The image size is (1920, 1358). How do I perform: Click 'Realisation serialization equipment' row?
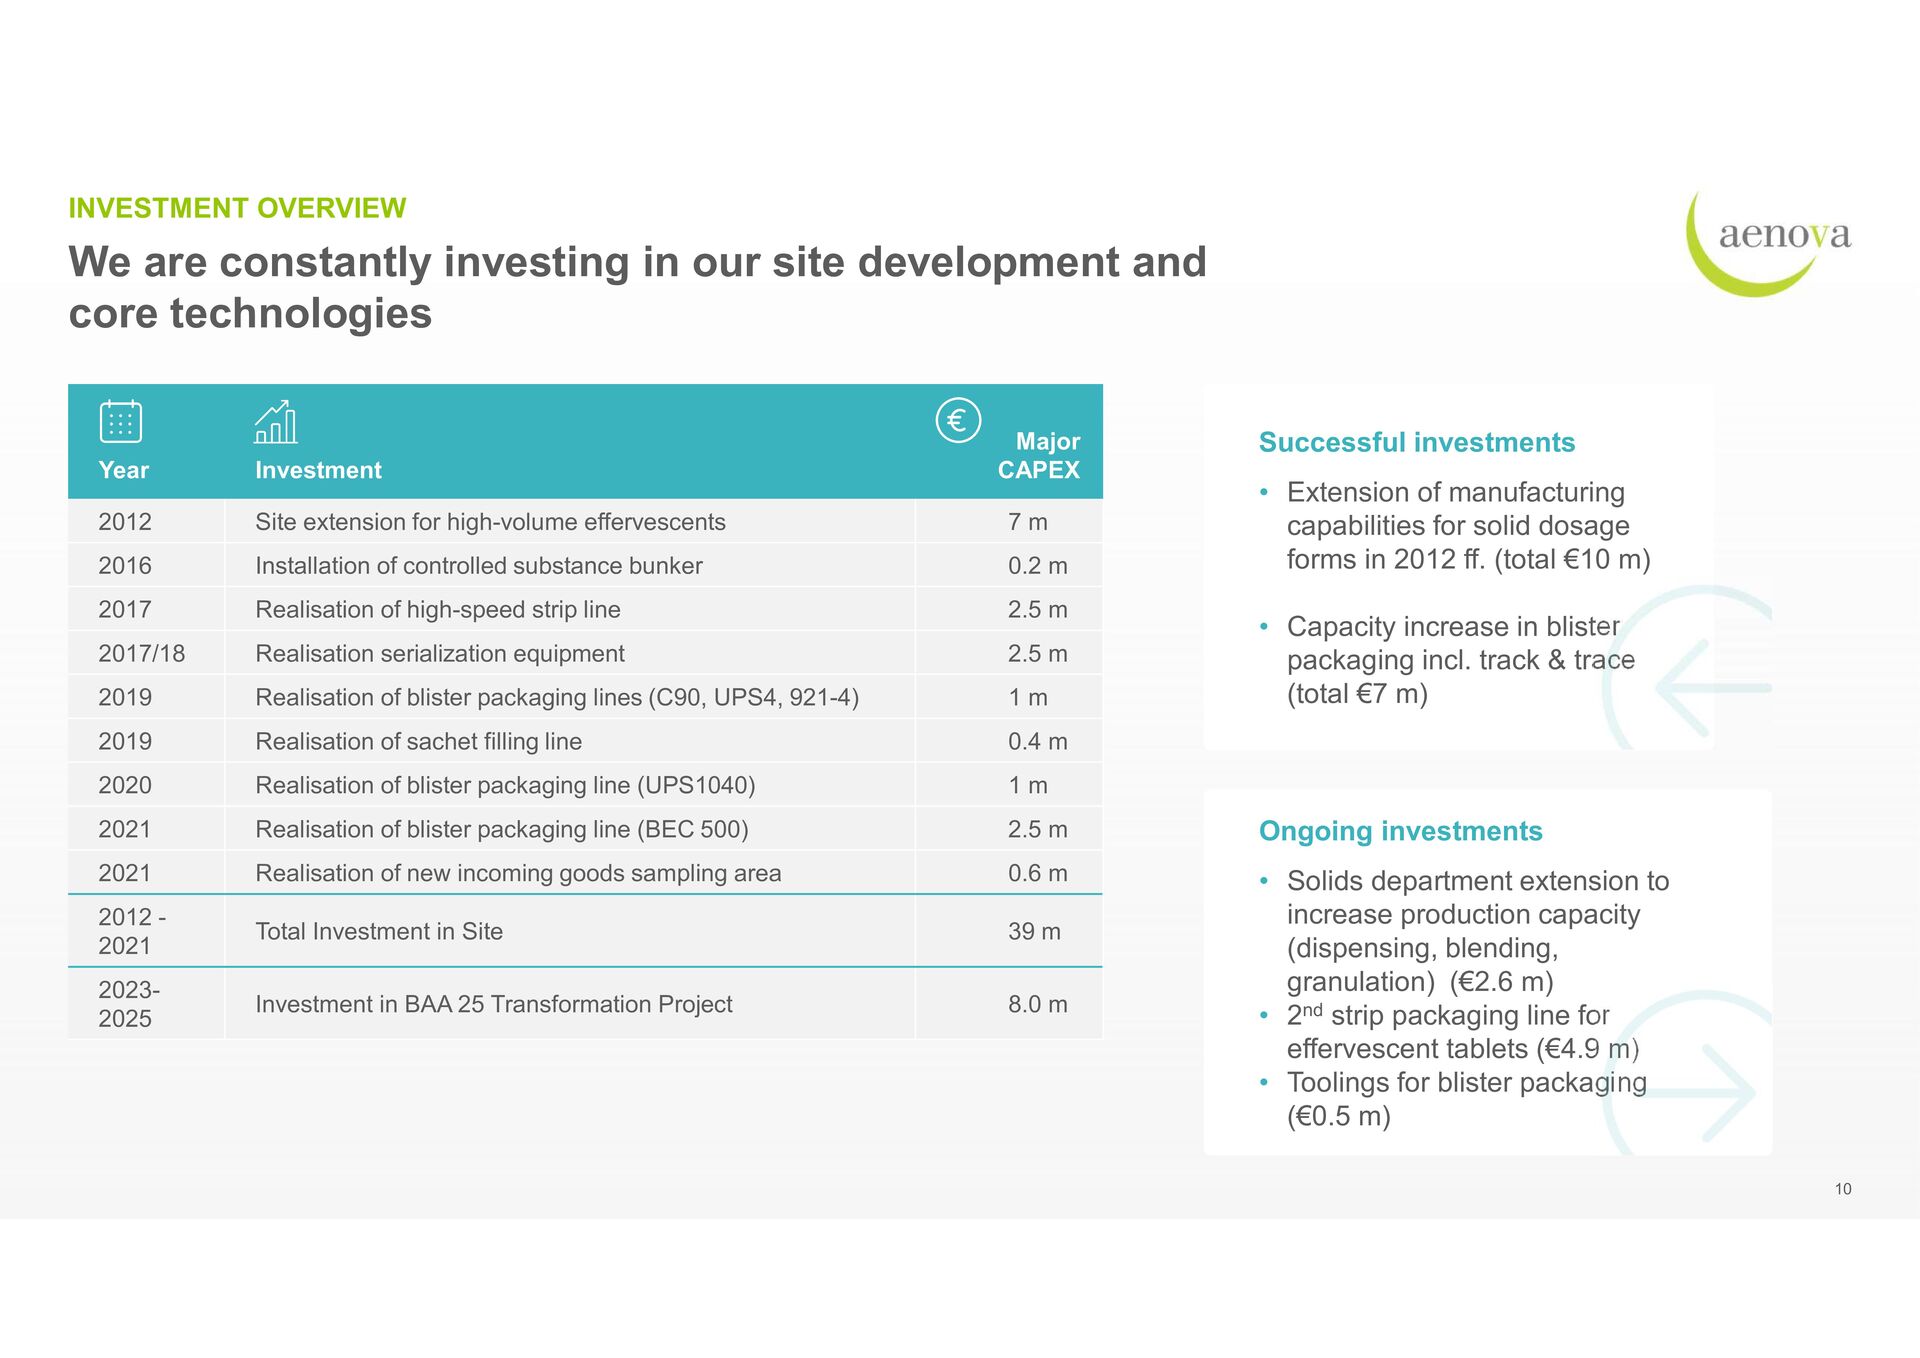(585, 654)
